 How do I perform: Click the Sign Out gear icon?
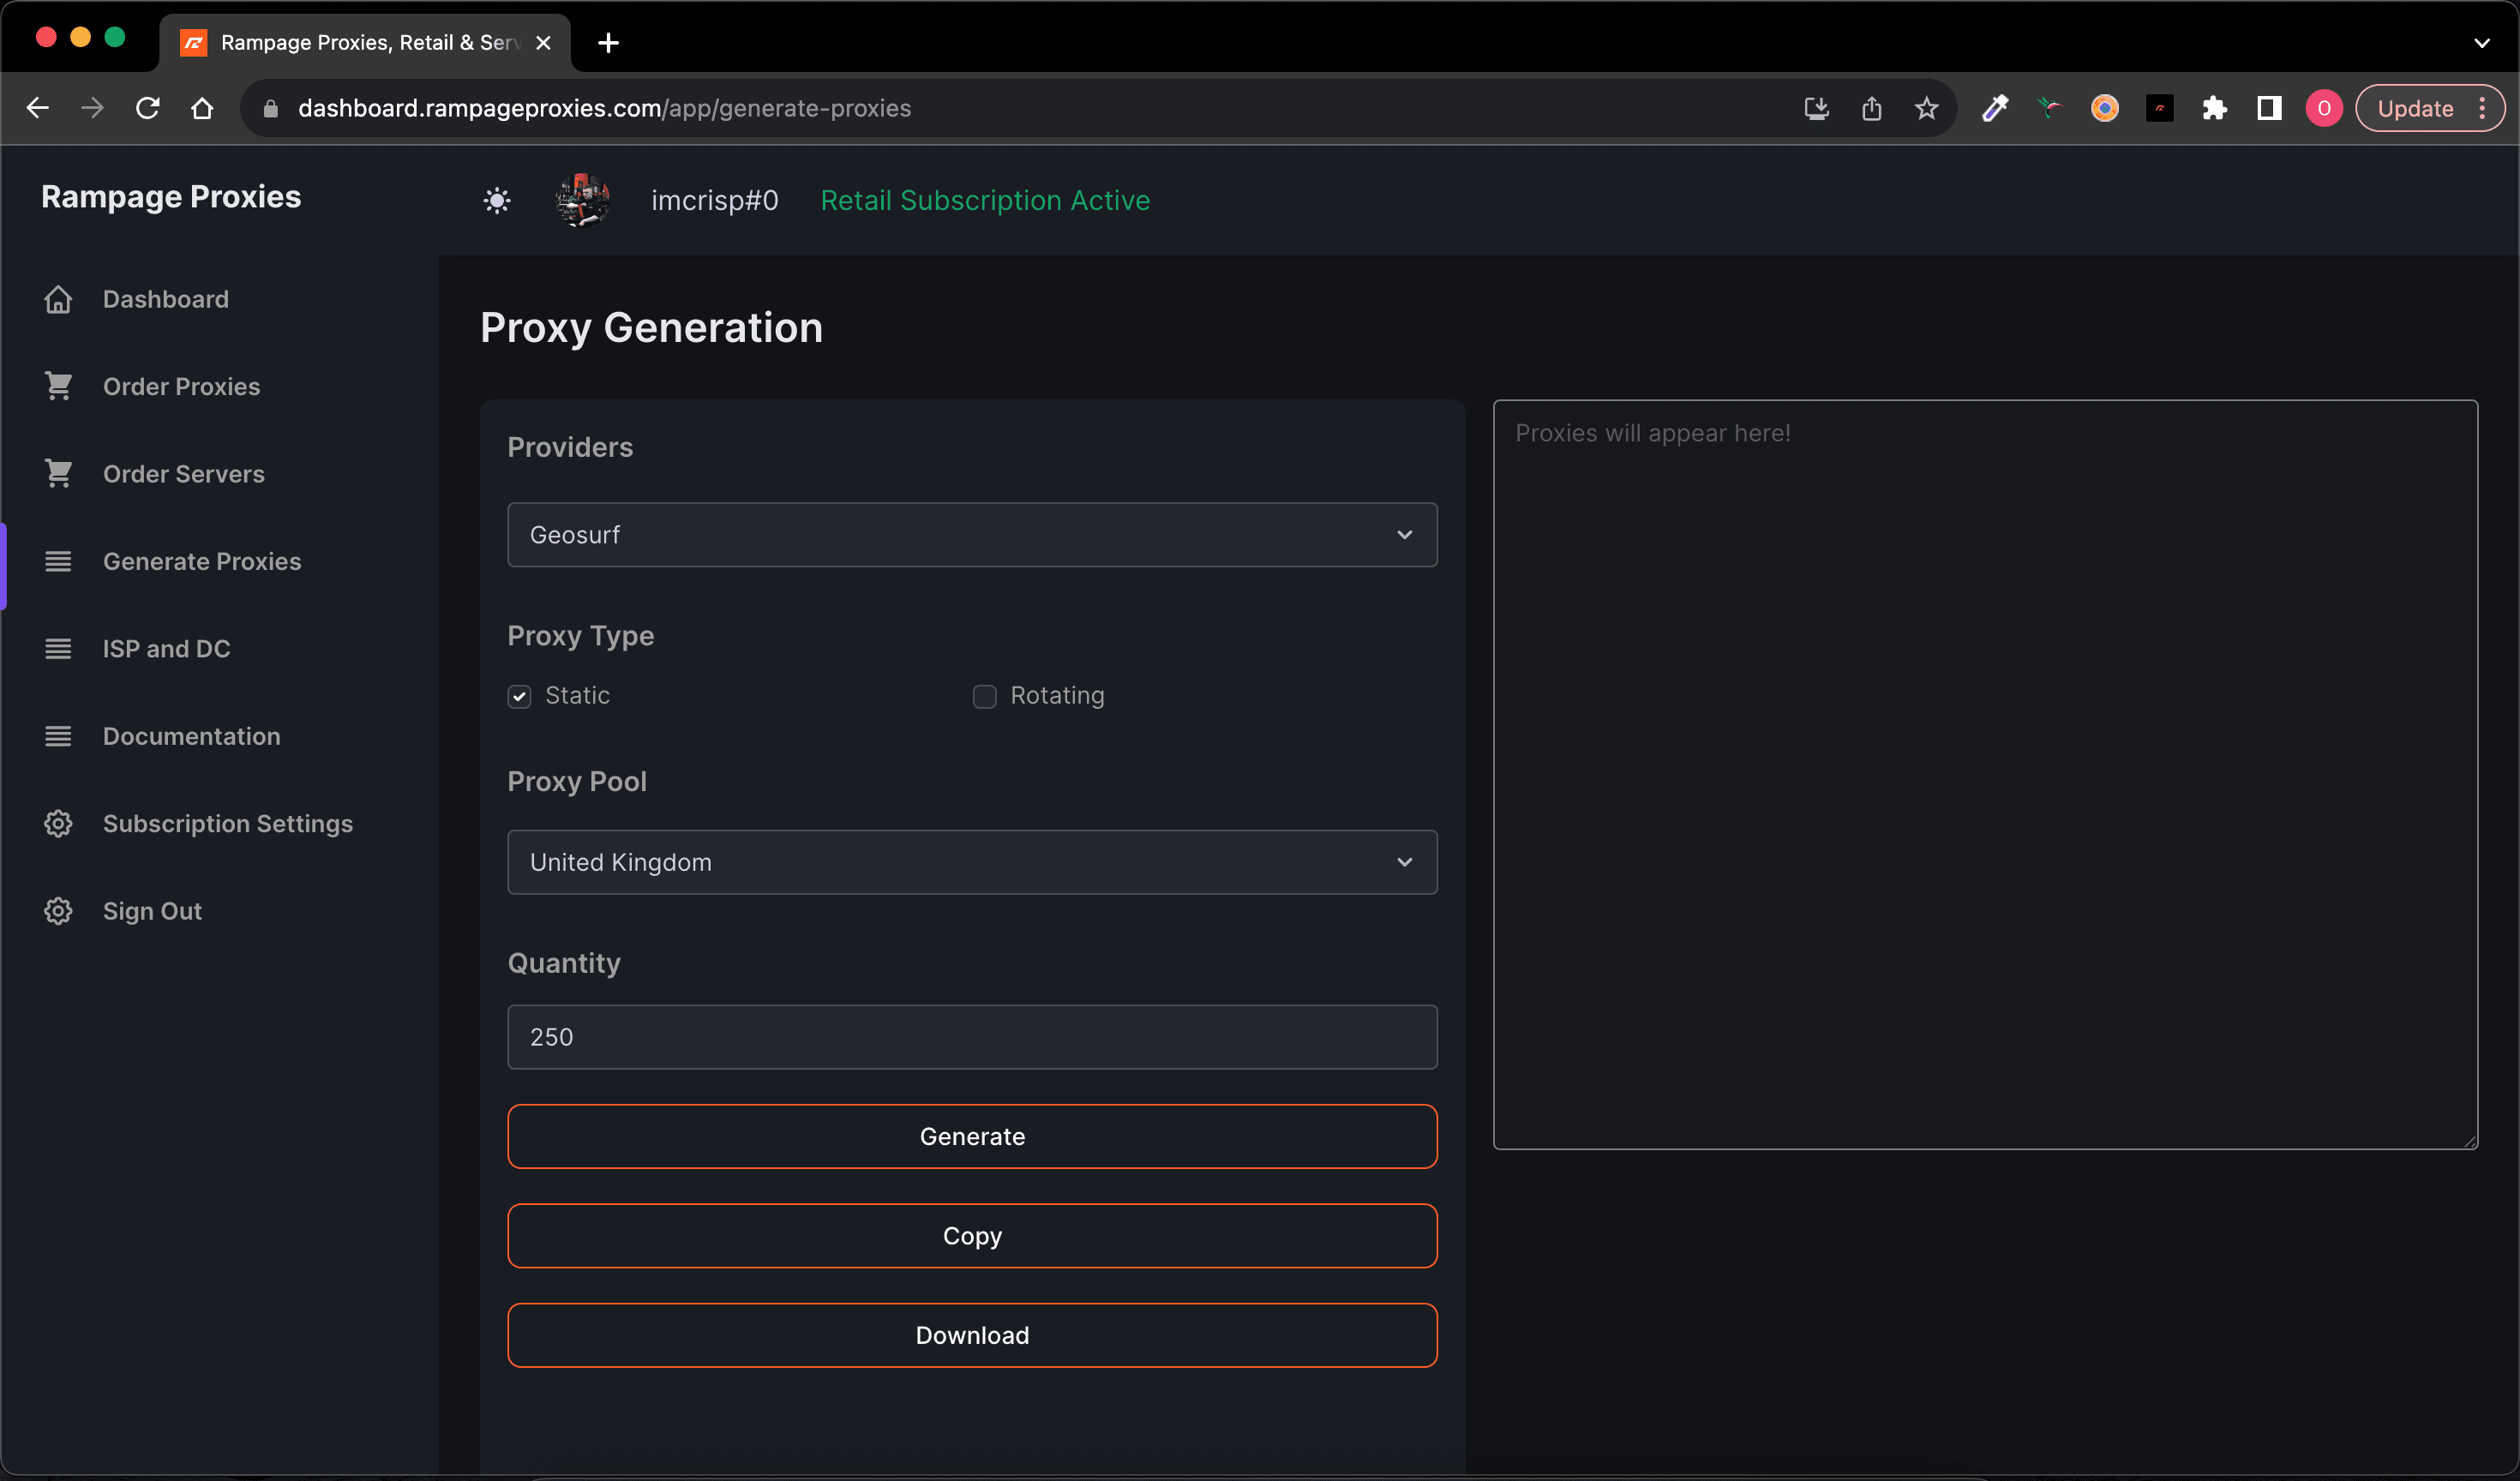pos(58,911)
